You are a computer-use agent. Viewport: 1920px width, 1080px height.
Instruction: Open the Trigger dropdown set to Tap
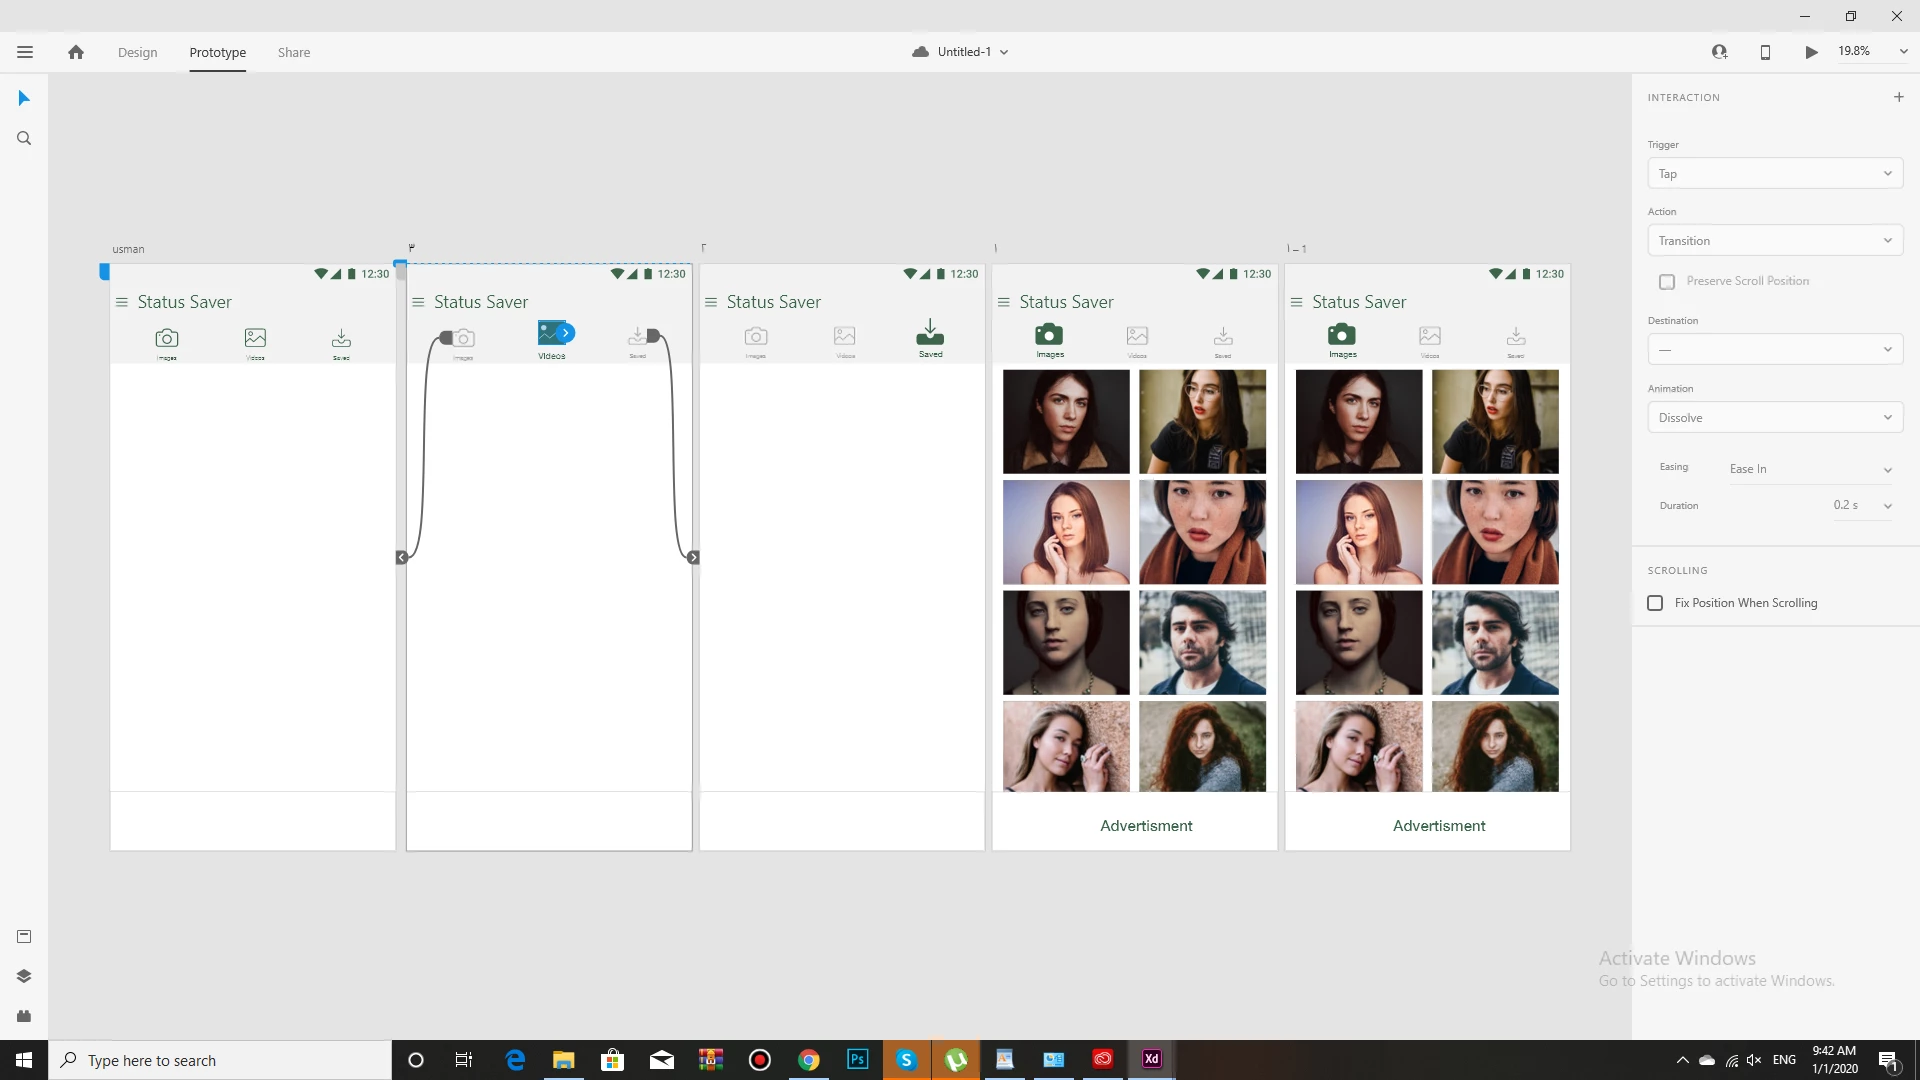[x=1774, y=174]
